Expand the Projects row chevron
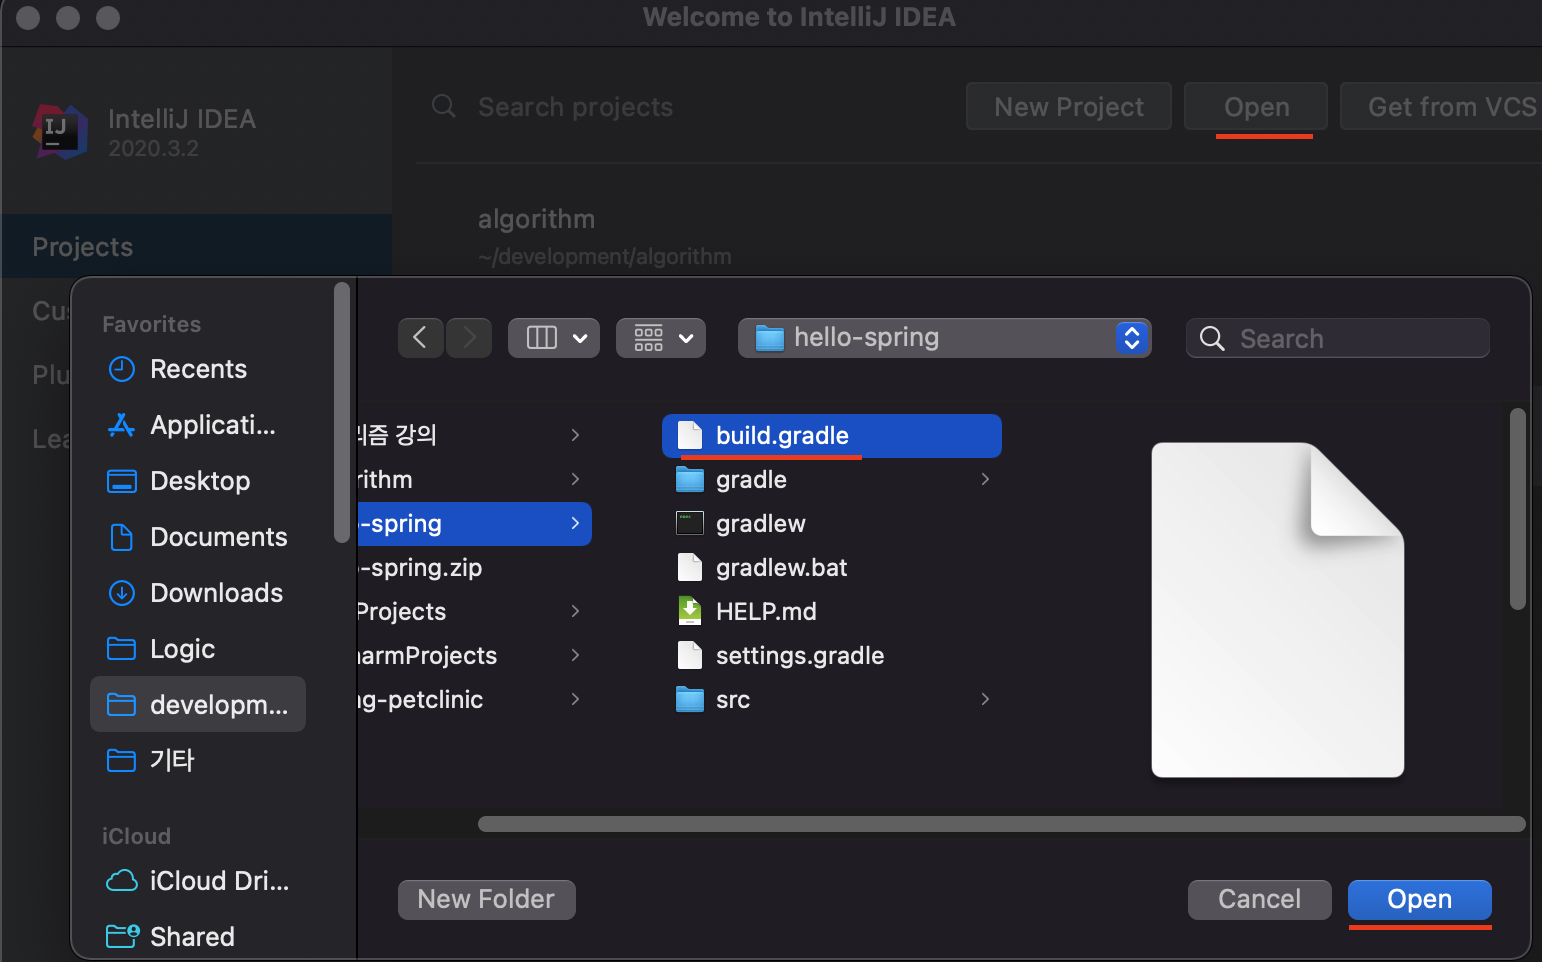1542x962 pixels. click(575, 611)
